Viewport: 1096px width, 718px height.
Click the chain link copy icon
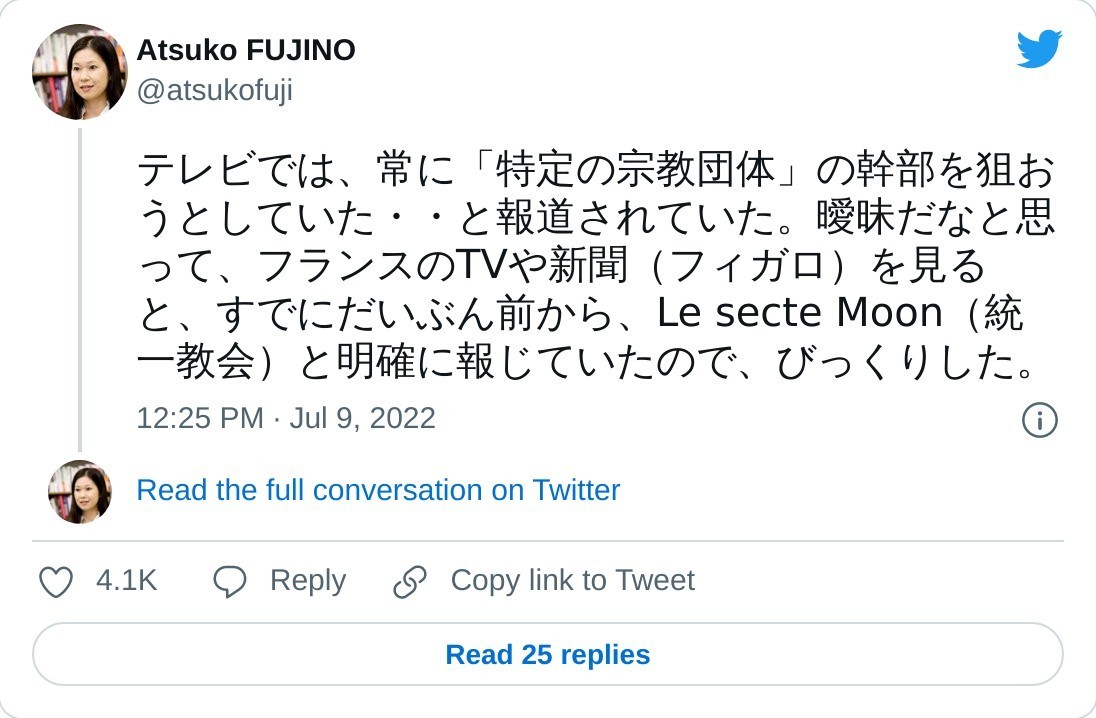coord(410,581)
